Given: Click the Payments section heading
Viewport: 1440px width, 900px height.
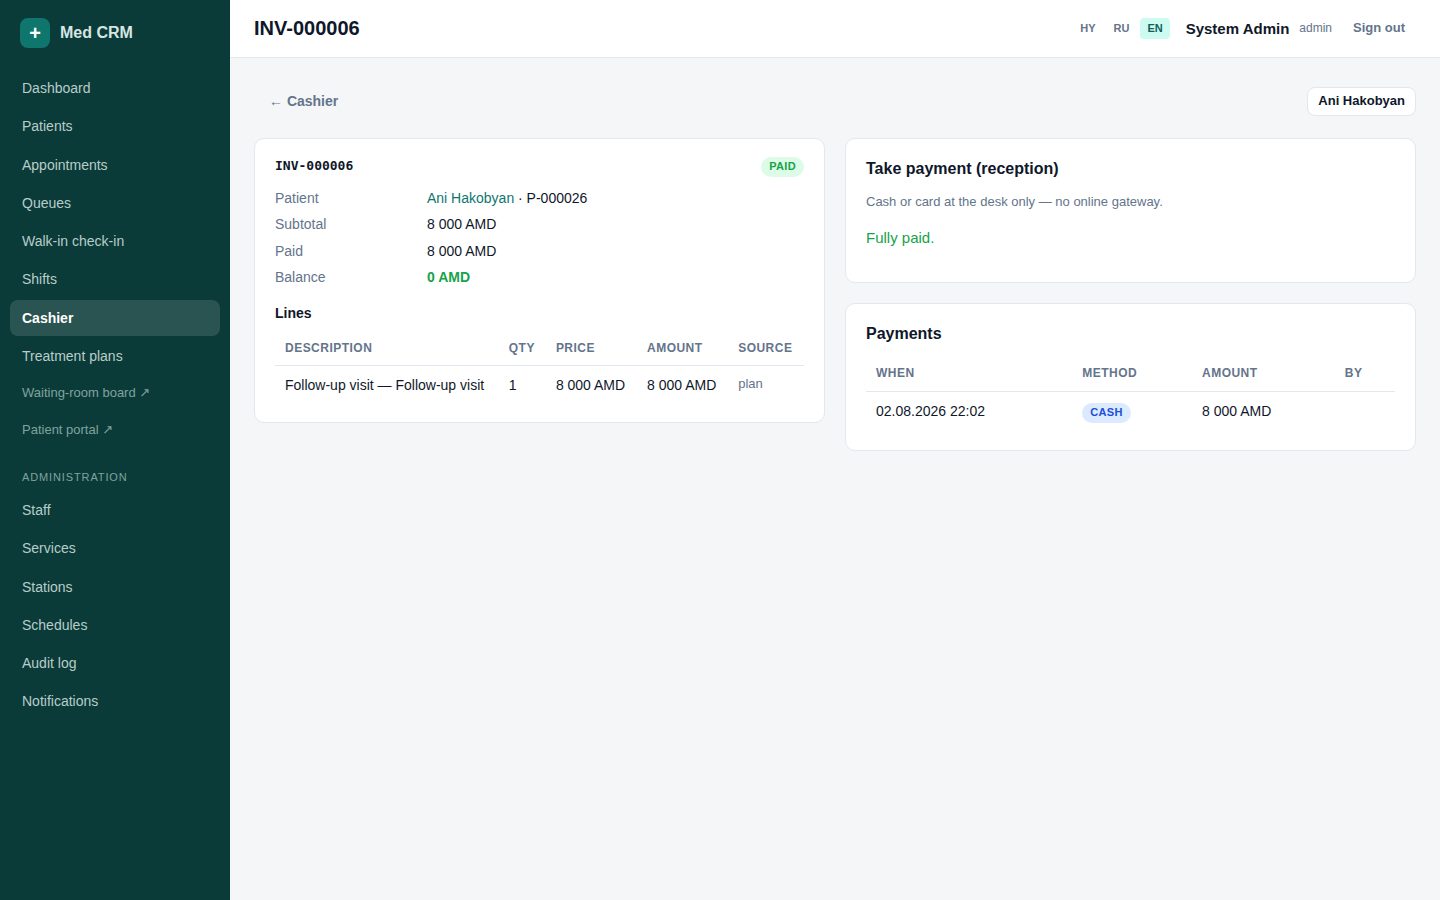Looking at the screenshot, I should coord(904,333).
